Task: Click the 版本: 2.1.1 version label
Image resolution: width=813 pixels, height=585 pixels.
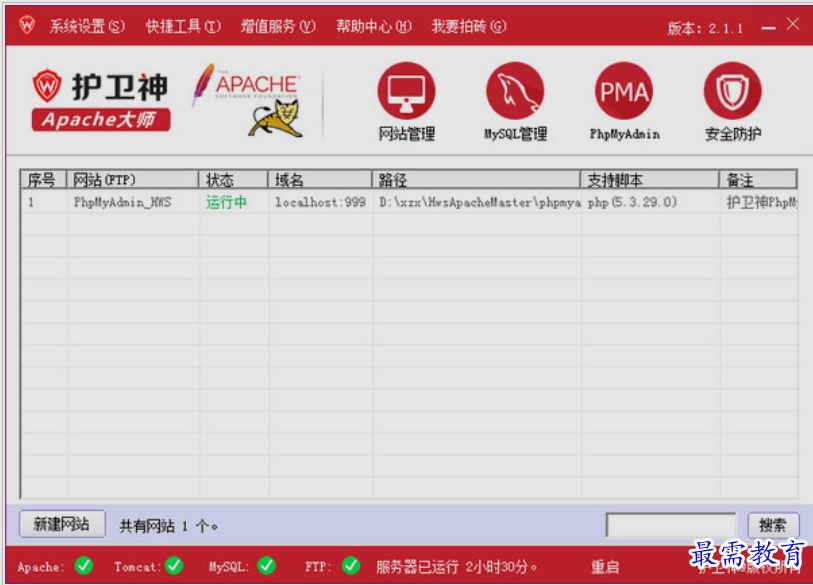Action: (705, 28)
